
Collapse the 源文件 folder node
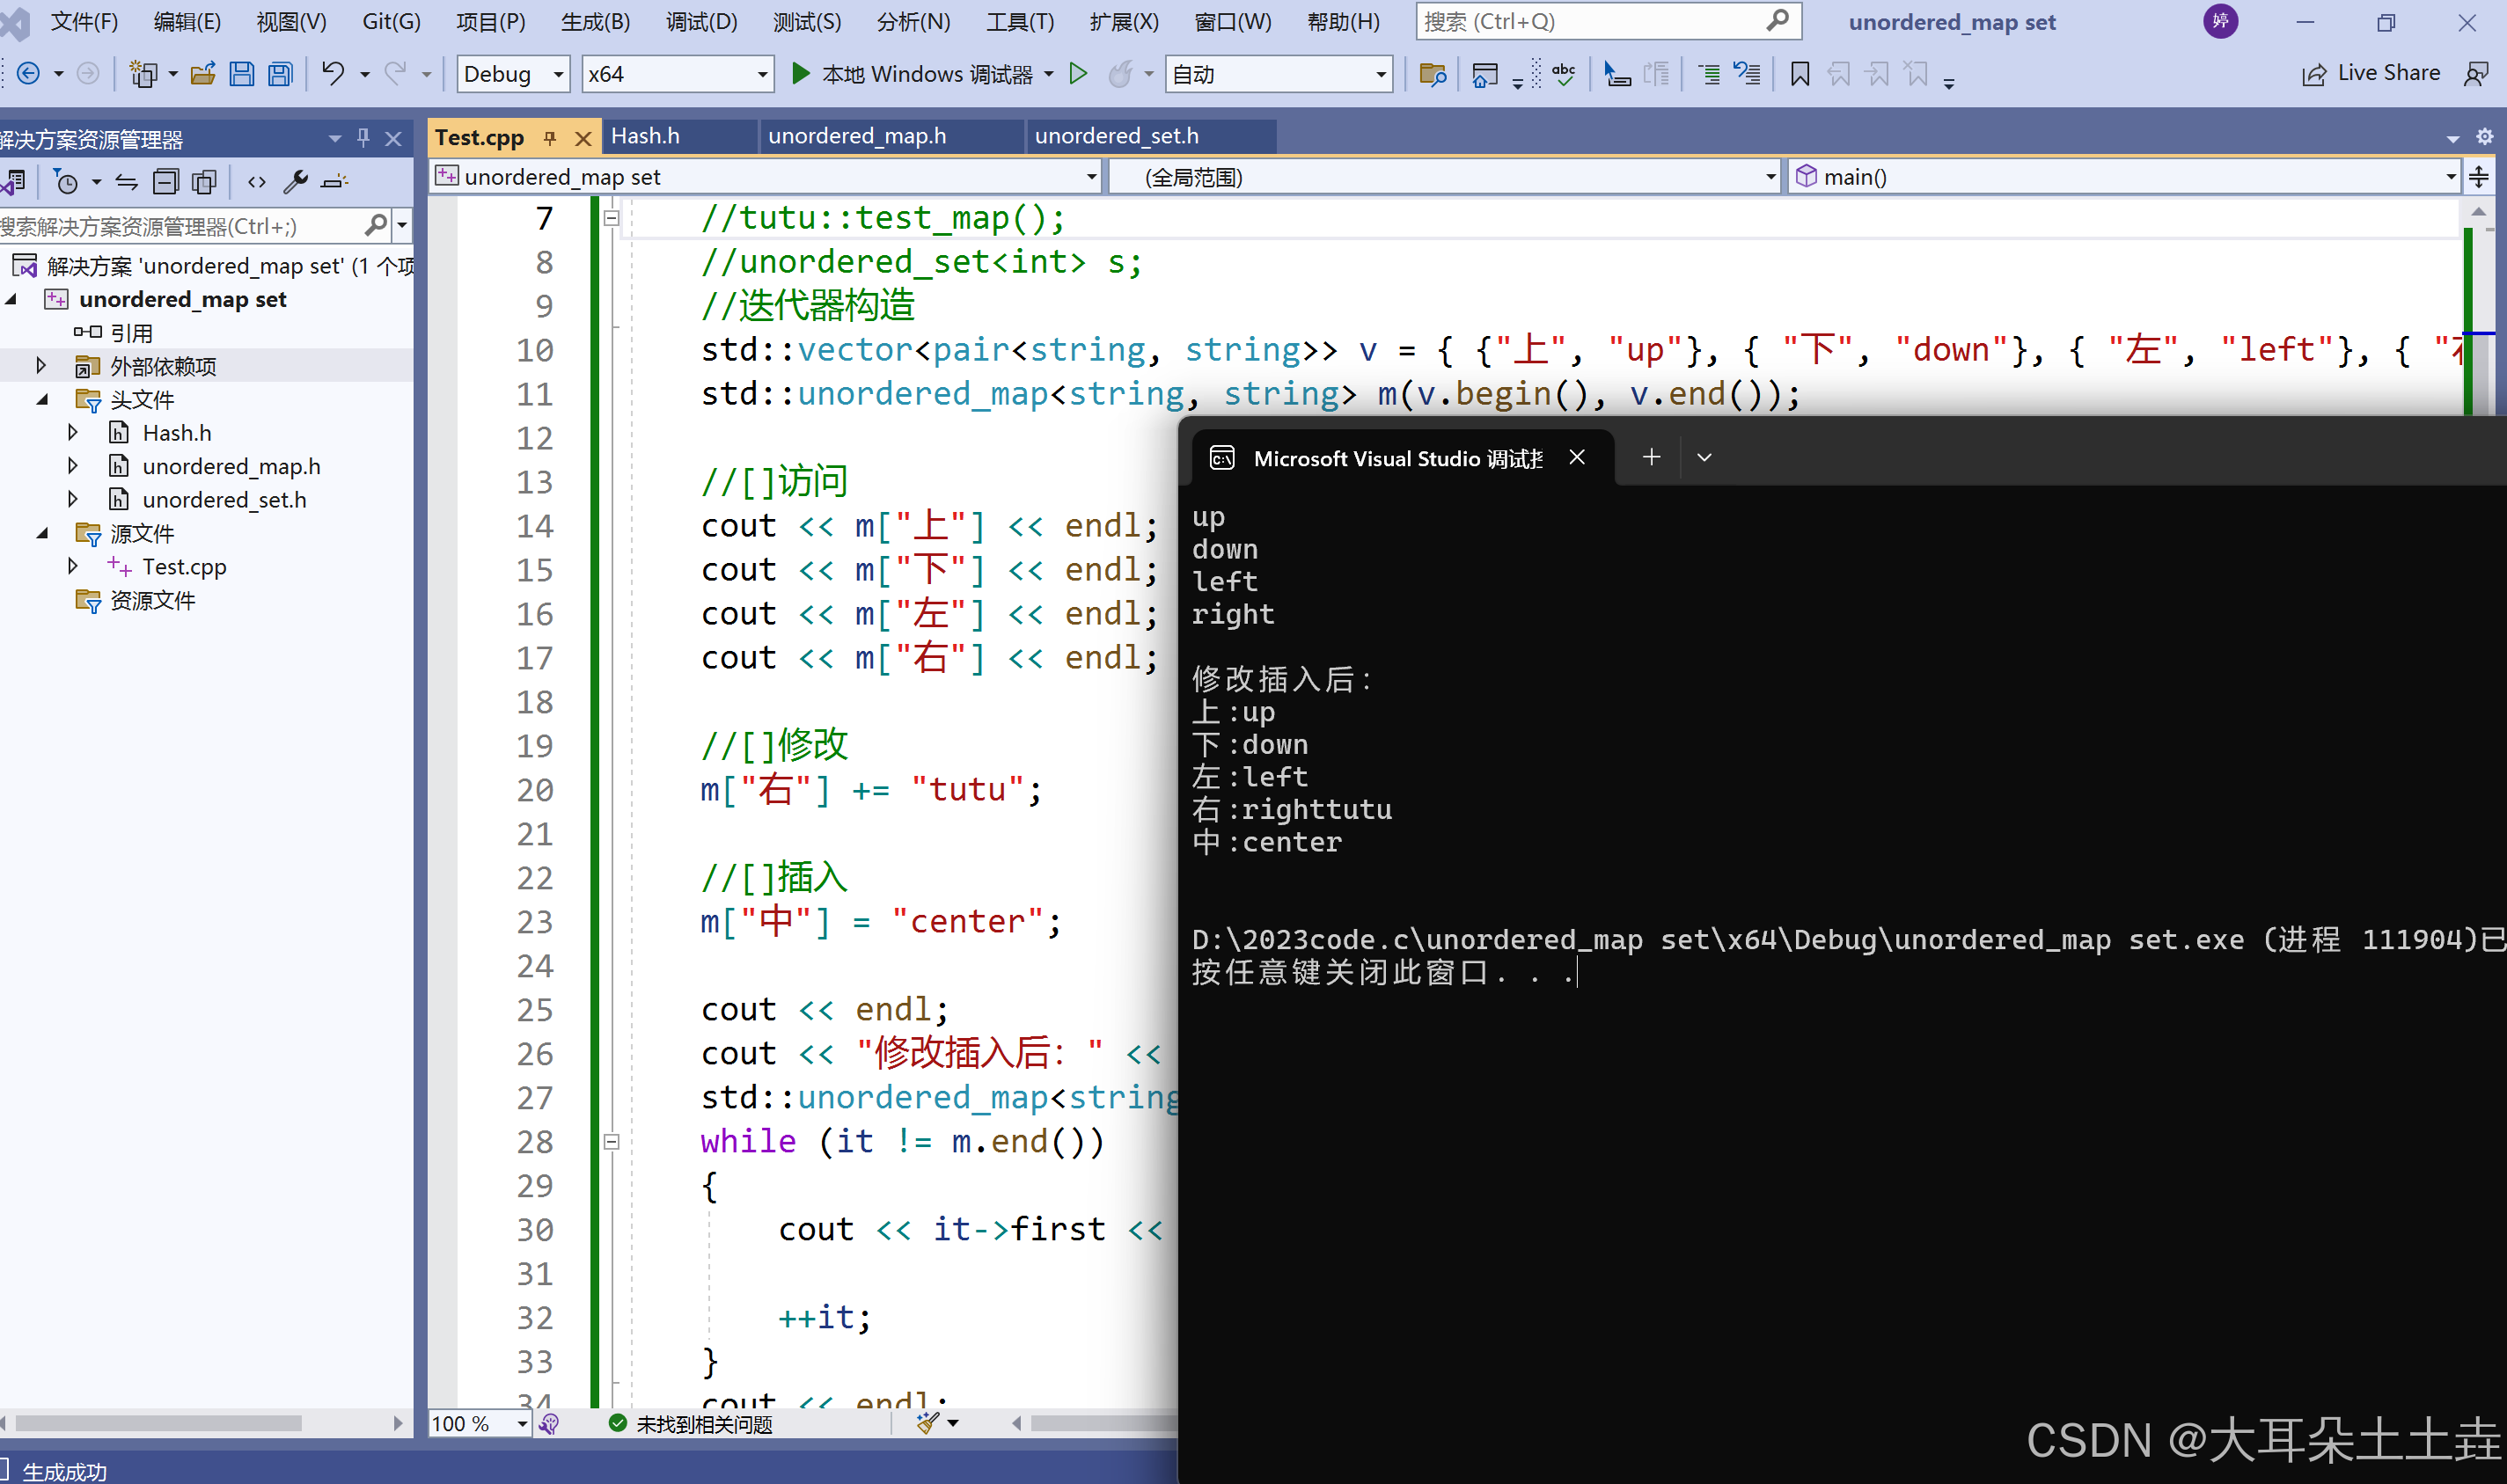tap(42, 533)
